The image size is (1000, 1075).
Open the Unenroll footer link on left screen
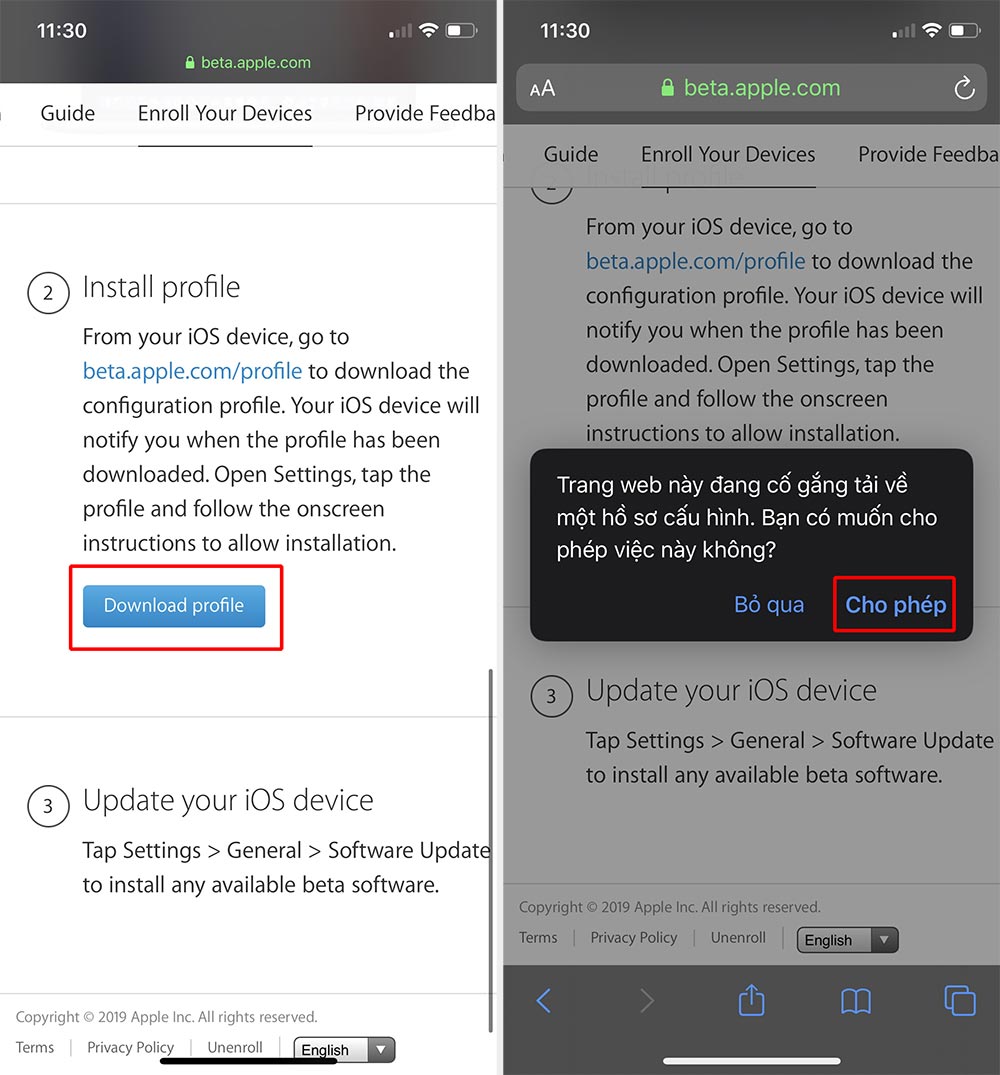click(x=235, y=1048)
